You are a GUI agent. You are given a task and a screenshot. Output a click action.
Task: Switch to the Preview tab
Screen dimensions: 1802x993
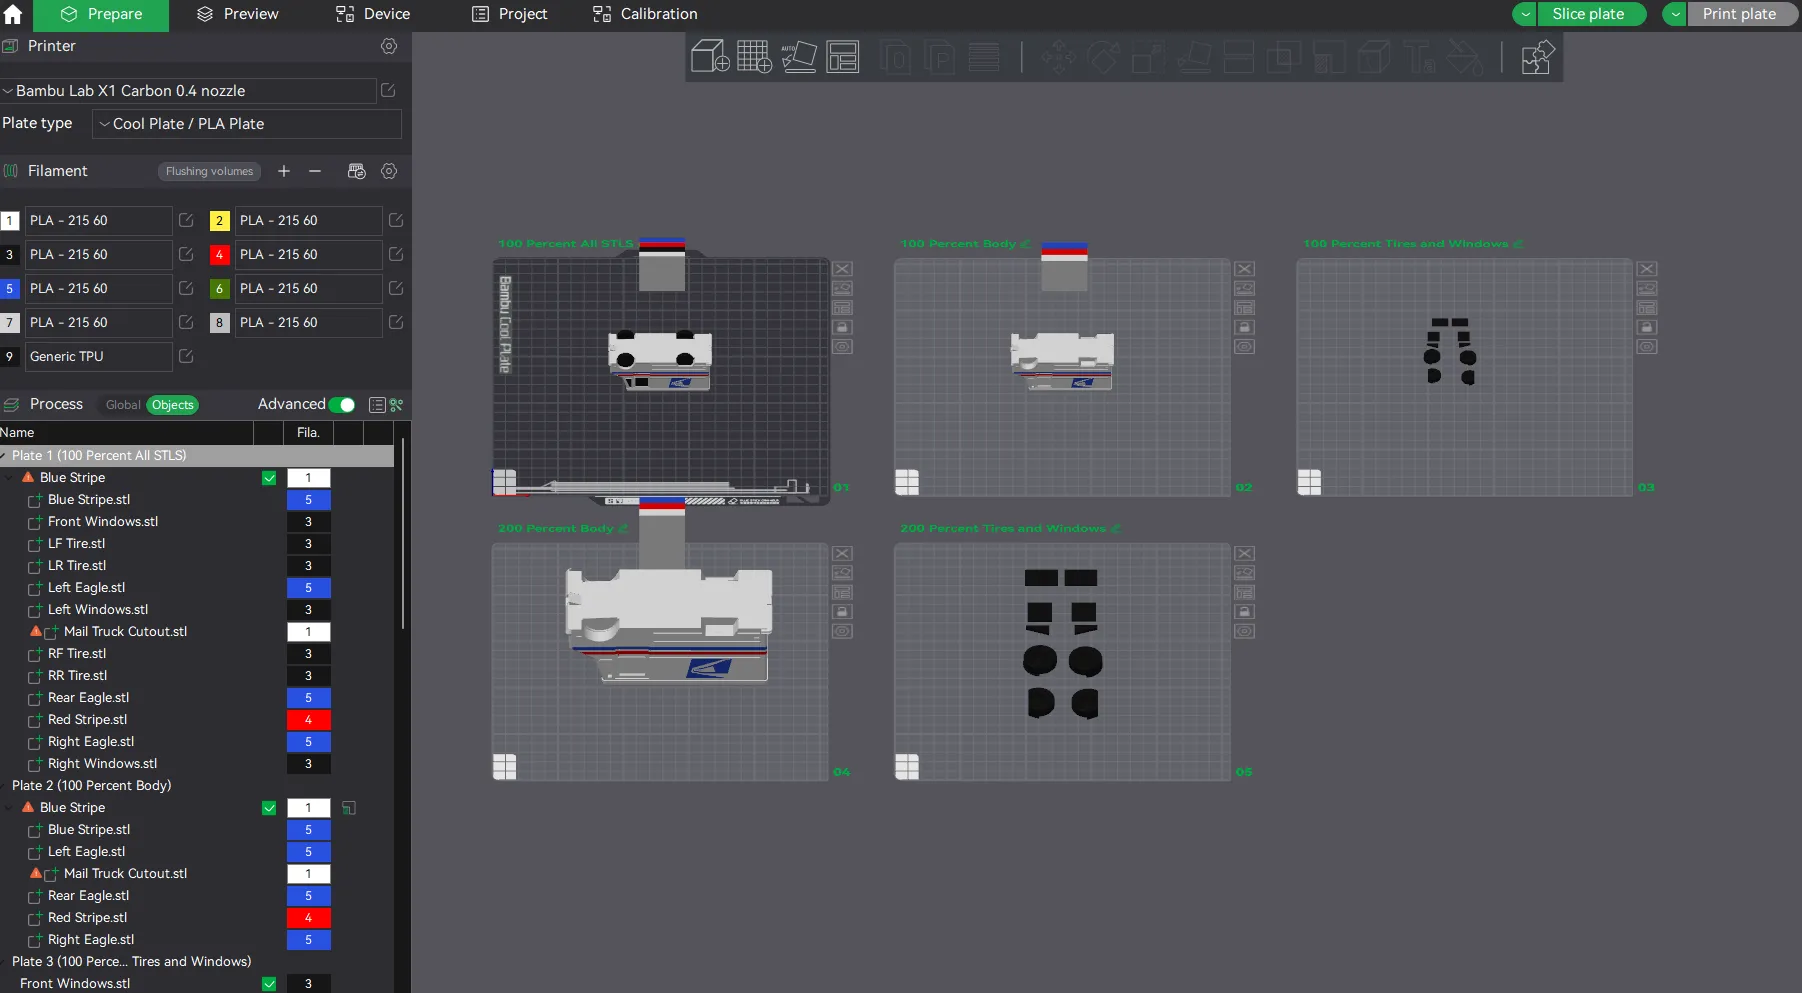point(238,14)
